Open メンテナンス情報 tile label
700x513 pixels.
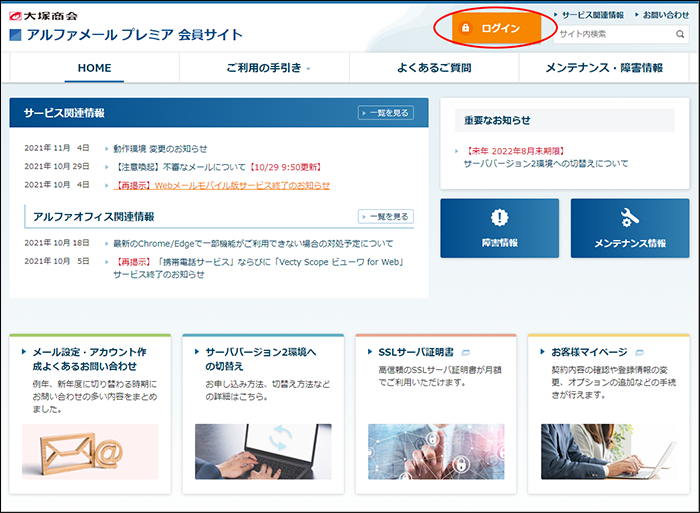point(630,243)
